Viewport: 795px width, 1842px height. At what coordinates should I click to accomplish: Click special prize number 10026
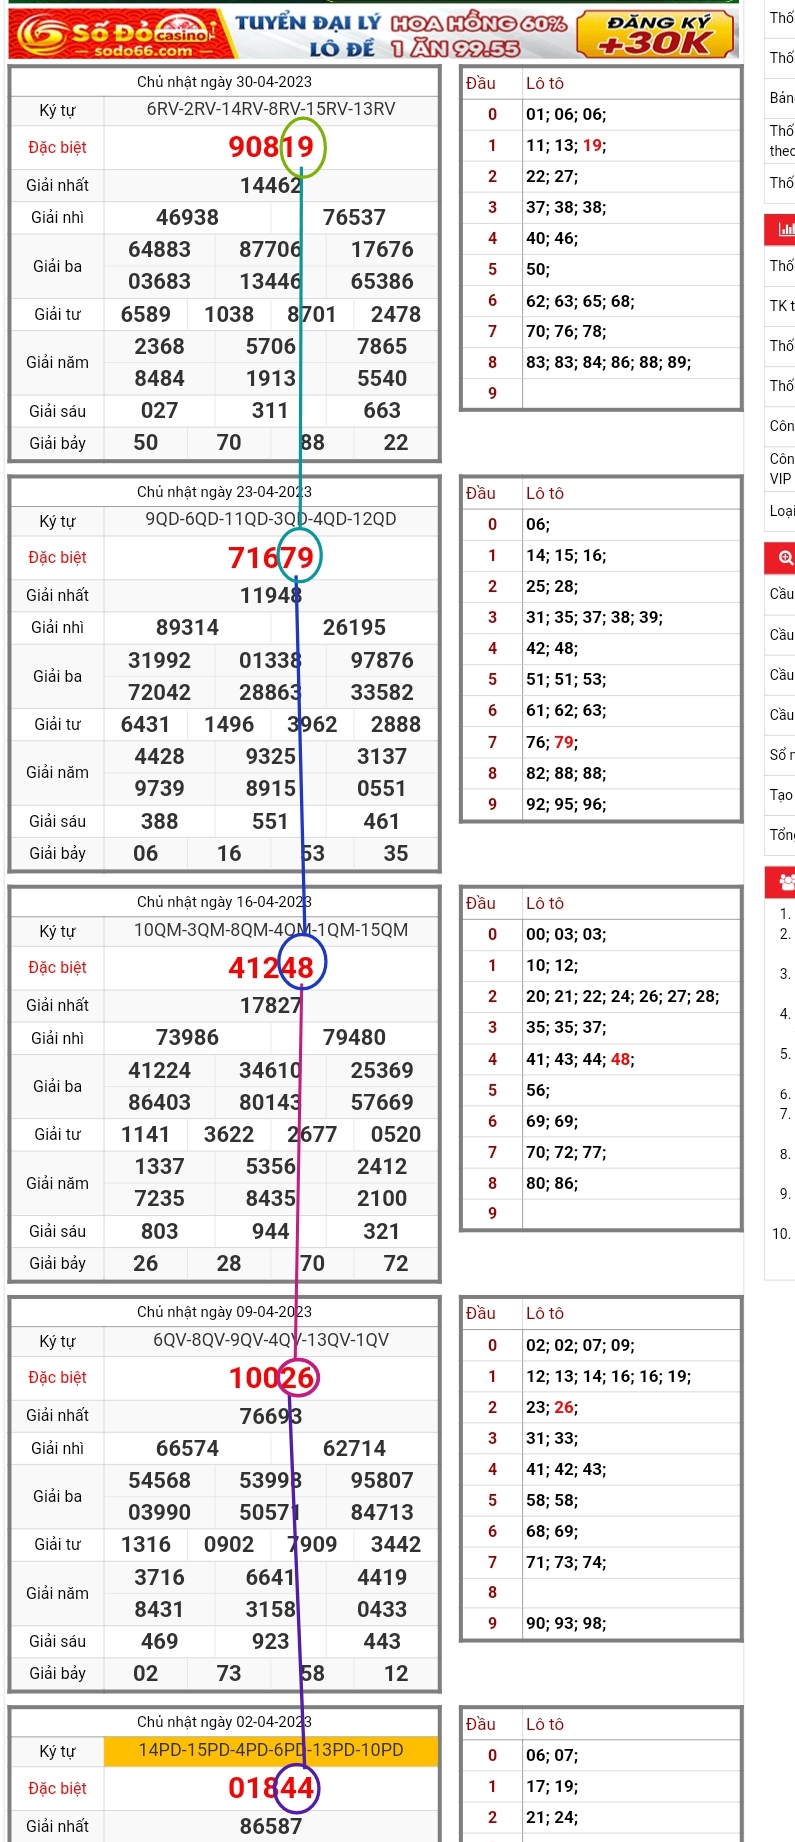coord(271,1377)
